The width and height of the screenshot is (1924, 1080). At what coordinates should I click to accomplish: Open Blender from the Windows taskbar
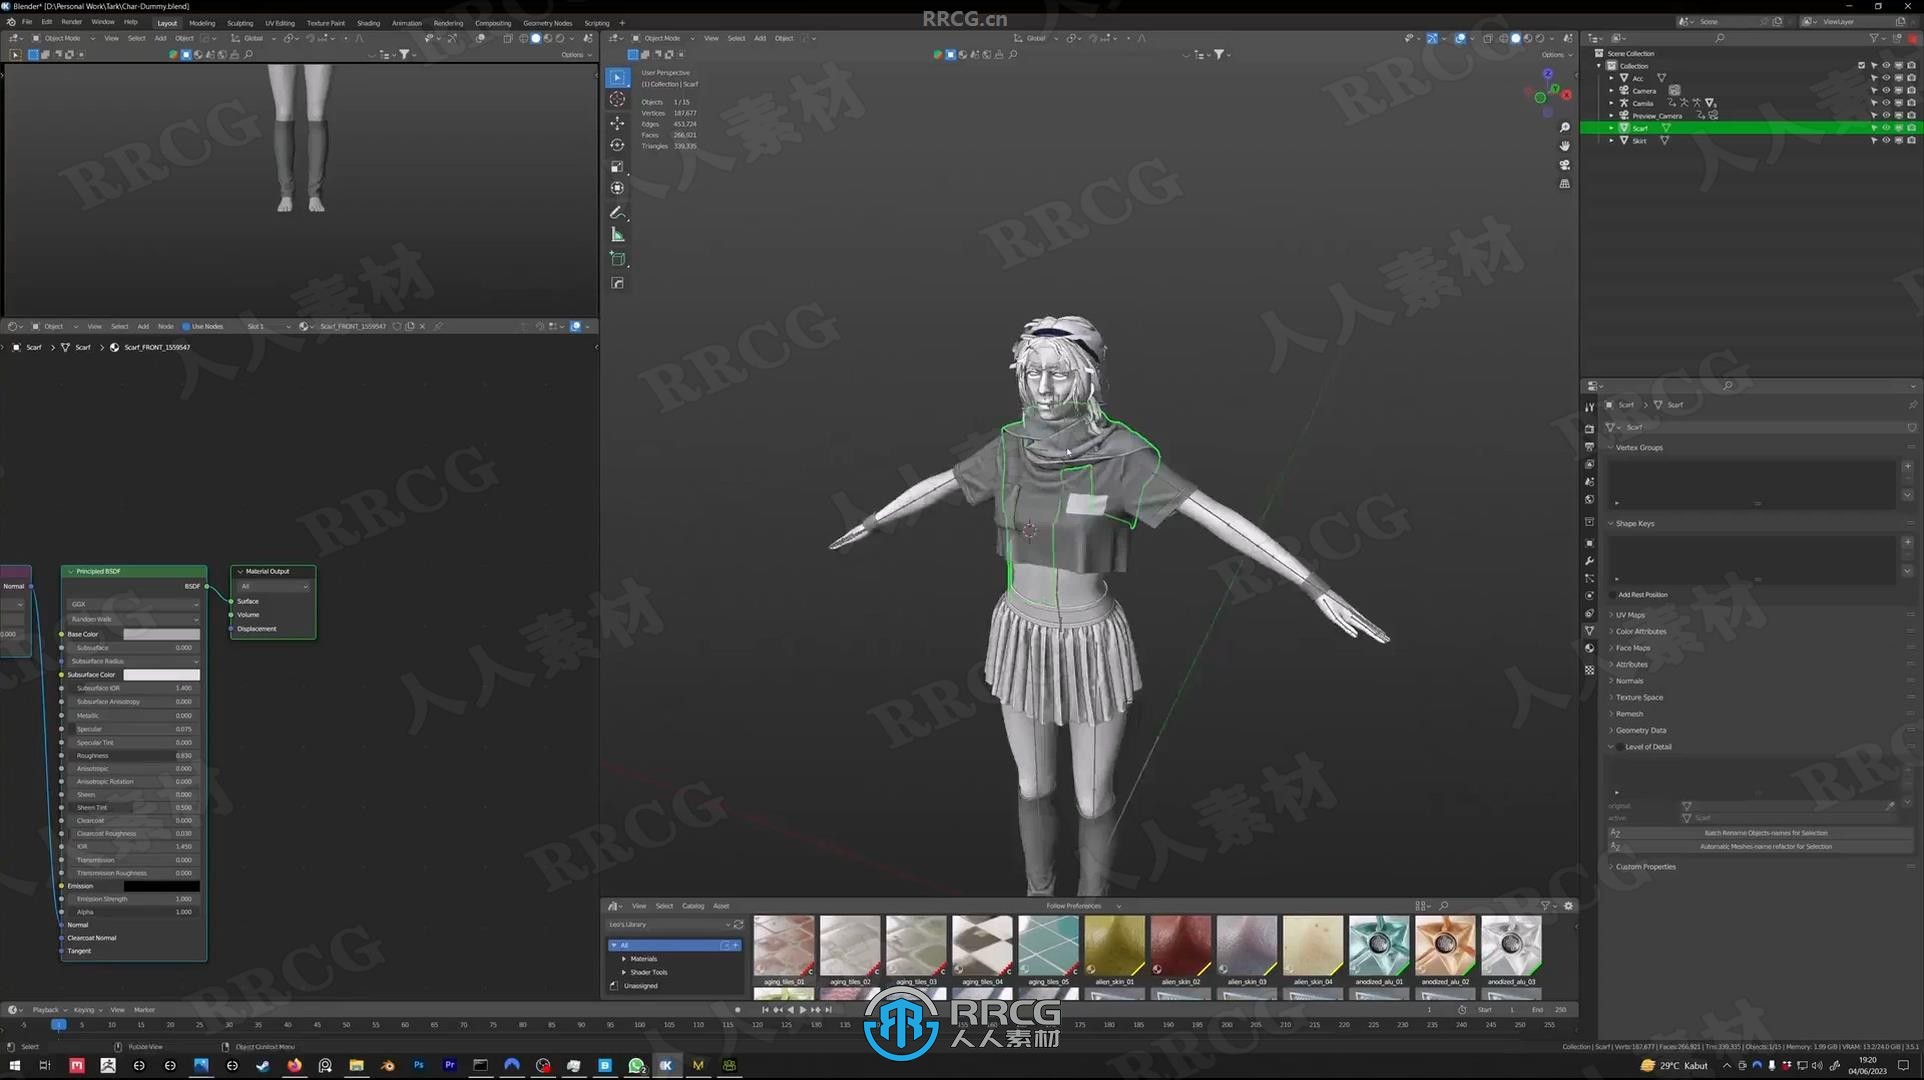(x=387, y=1065)
